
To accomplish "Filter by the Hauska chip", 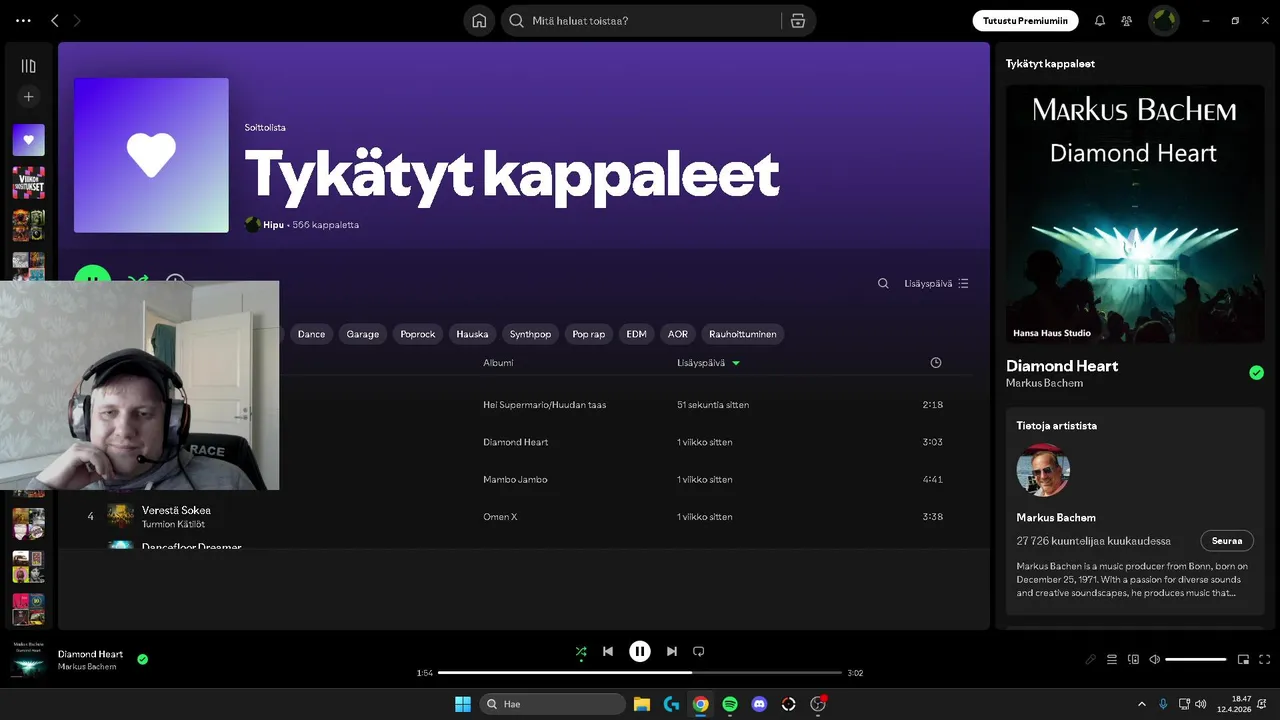I will pos(472,334).
